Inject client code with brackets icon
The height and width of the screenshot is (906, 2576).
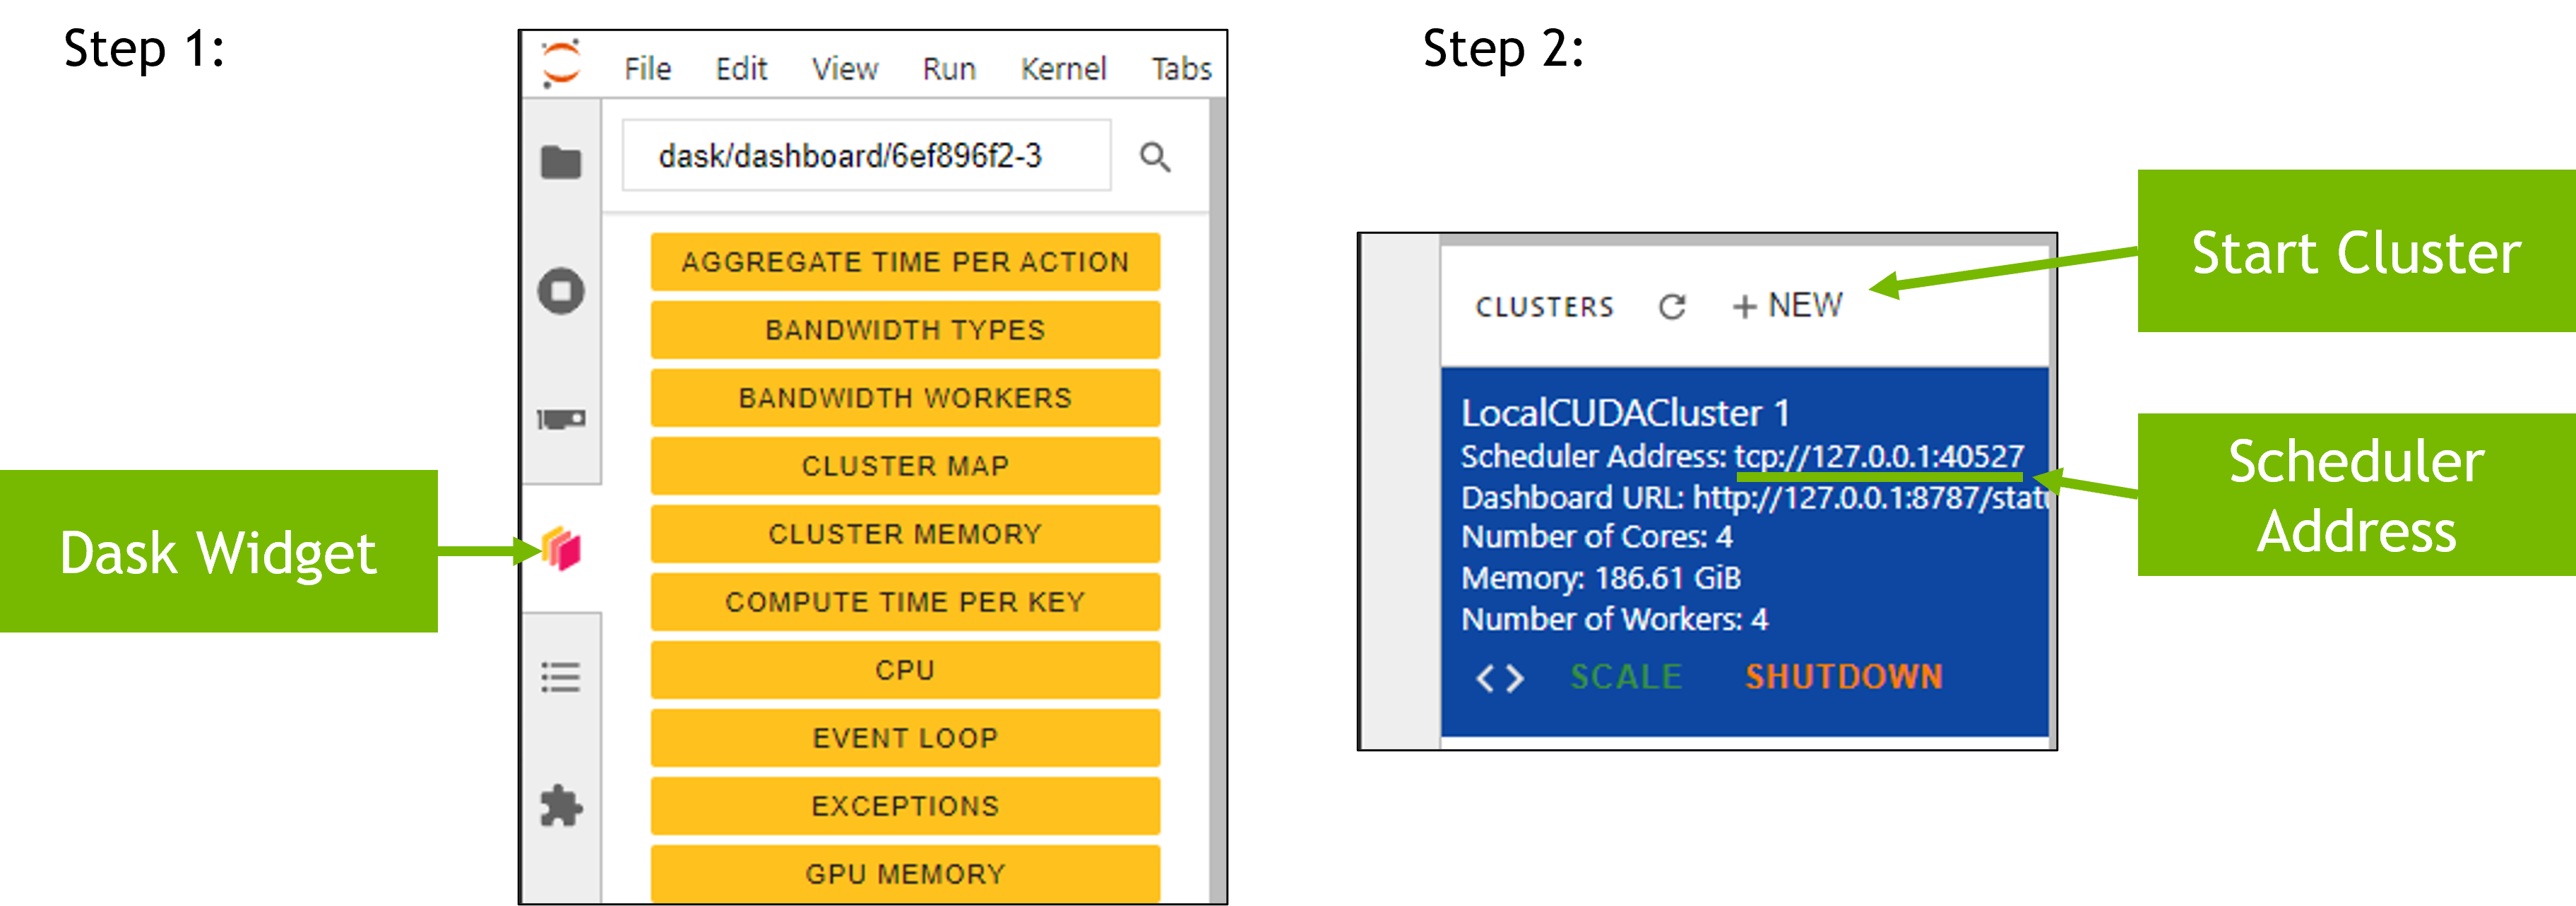1500,678
